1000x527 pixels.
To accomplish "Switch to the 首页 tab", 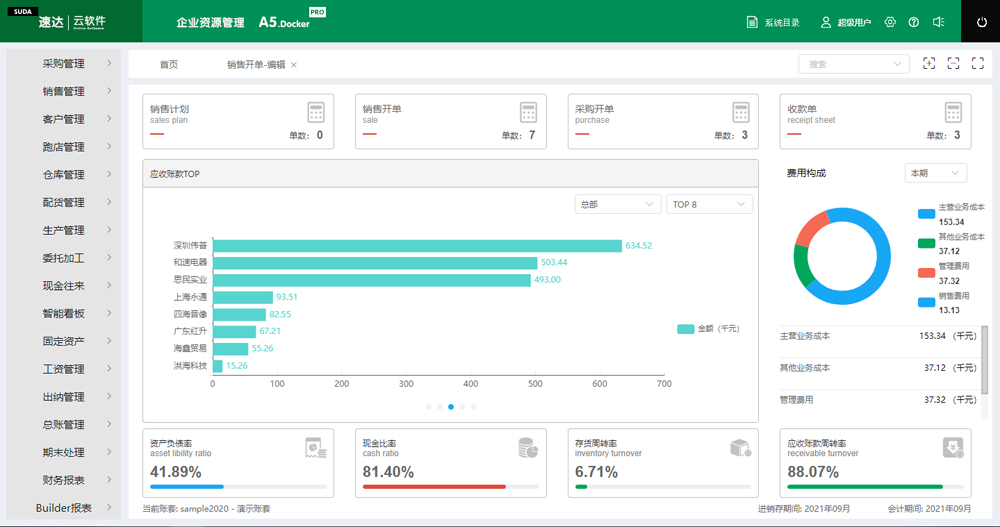I will tap(169, 64).
